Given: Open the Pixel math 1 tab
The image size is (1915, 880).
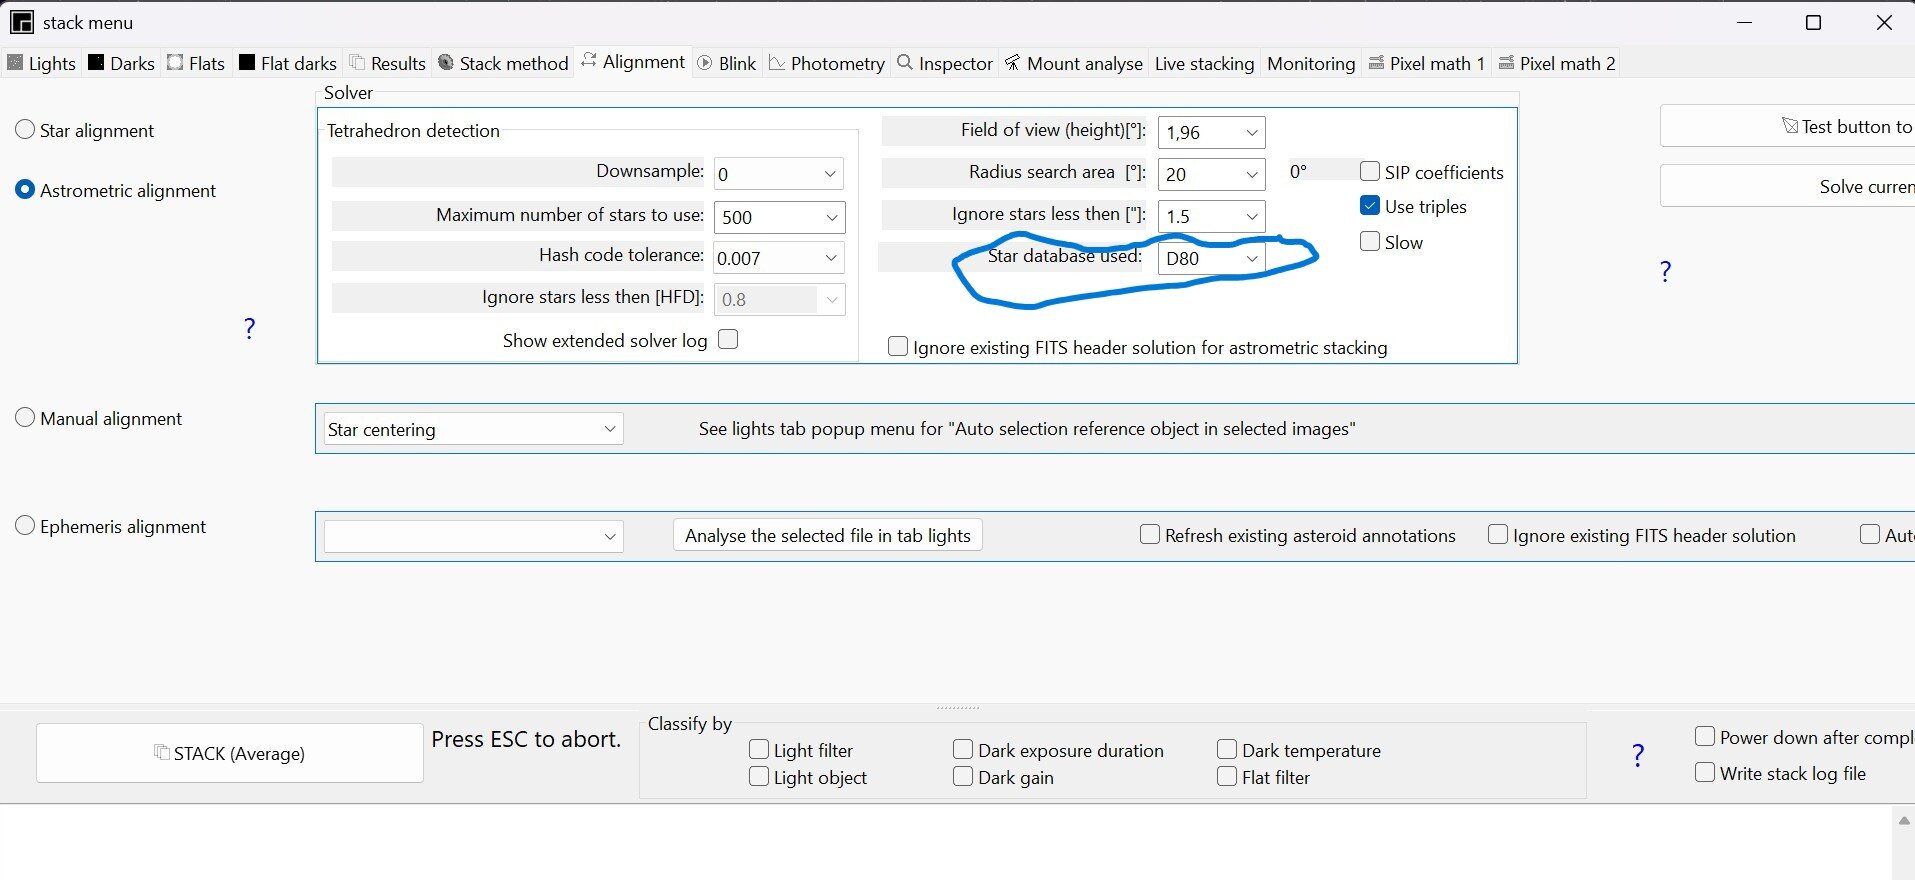Looking at the screenshot, I should pyautogui.click(x=1427, y=63).
